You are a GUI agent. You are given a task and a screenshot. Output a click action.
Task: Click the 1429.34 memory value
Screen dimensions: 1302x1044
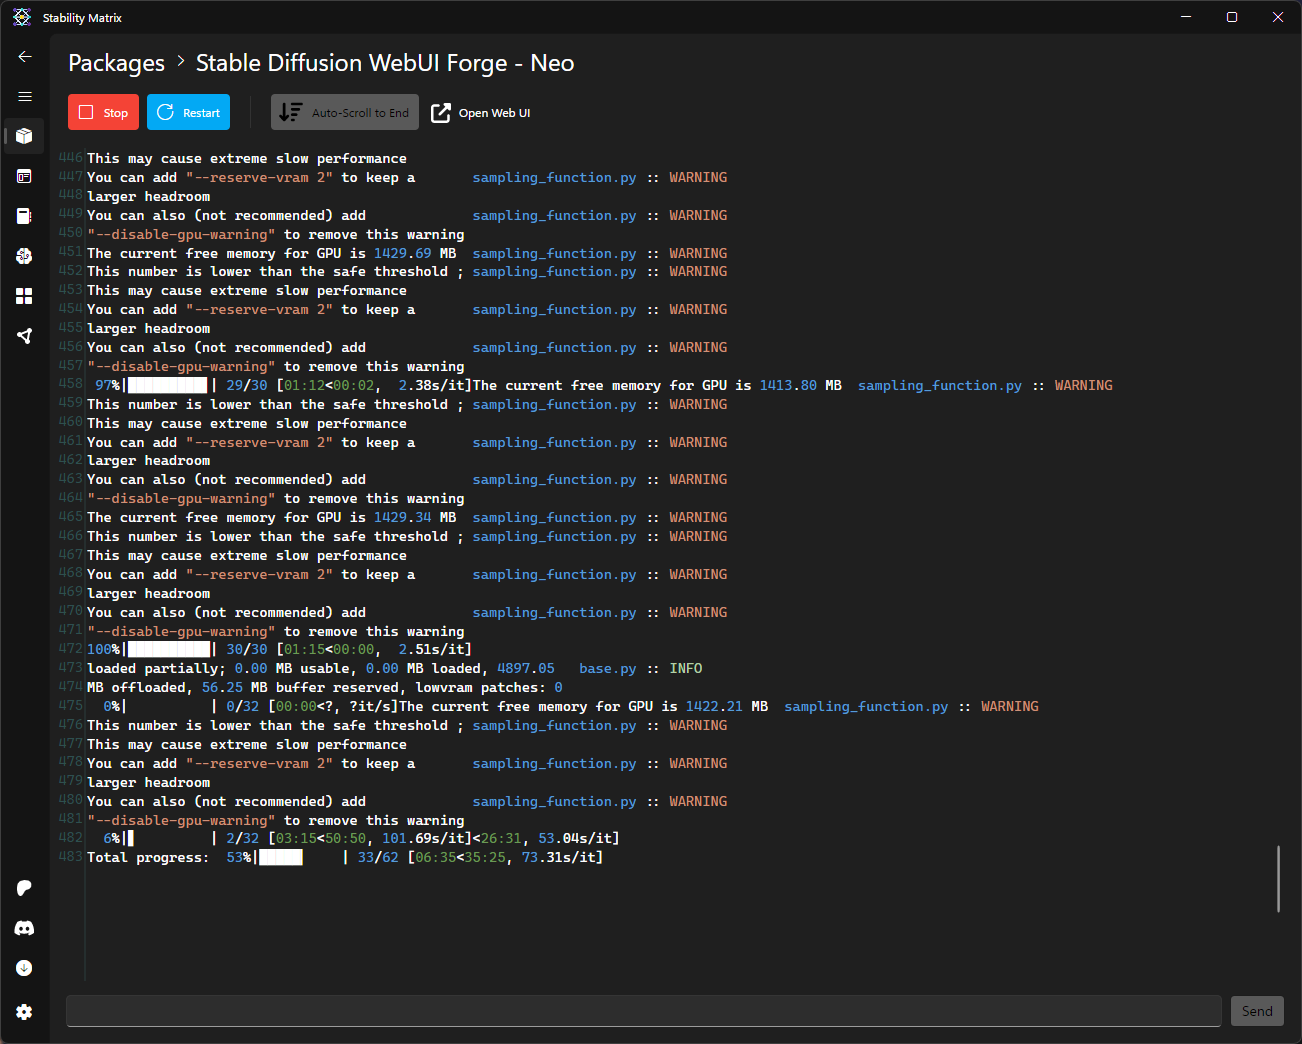[x=403, y=517]
